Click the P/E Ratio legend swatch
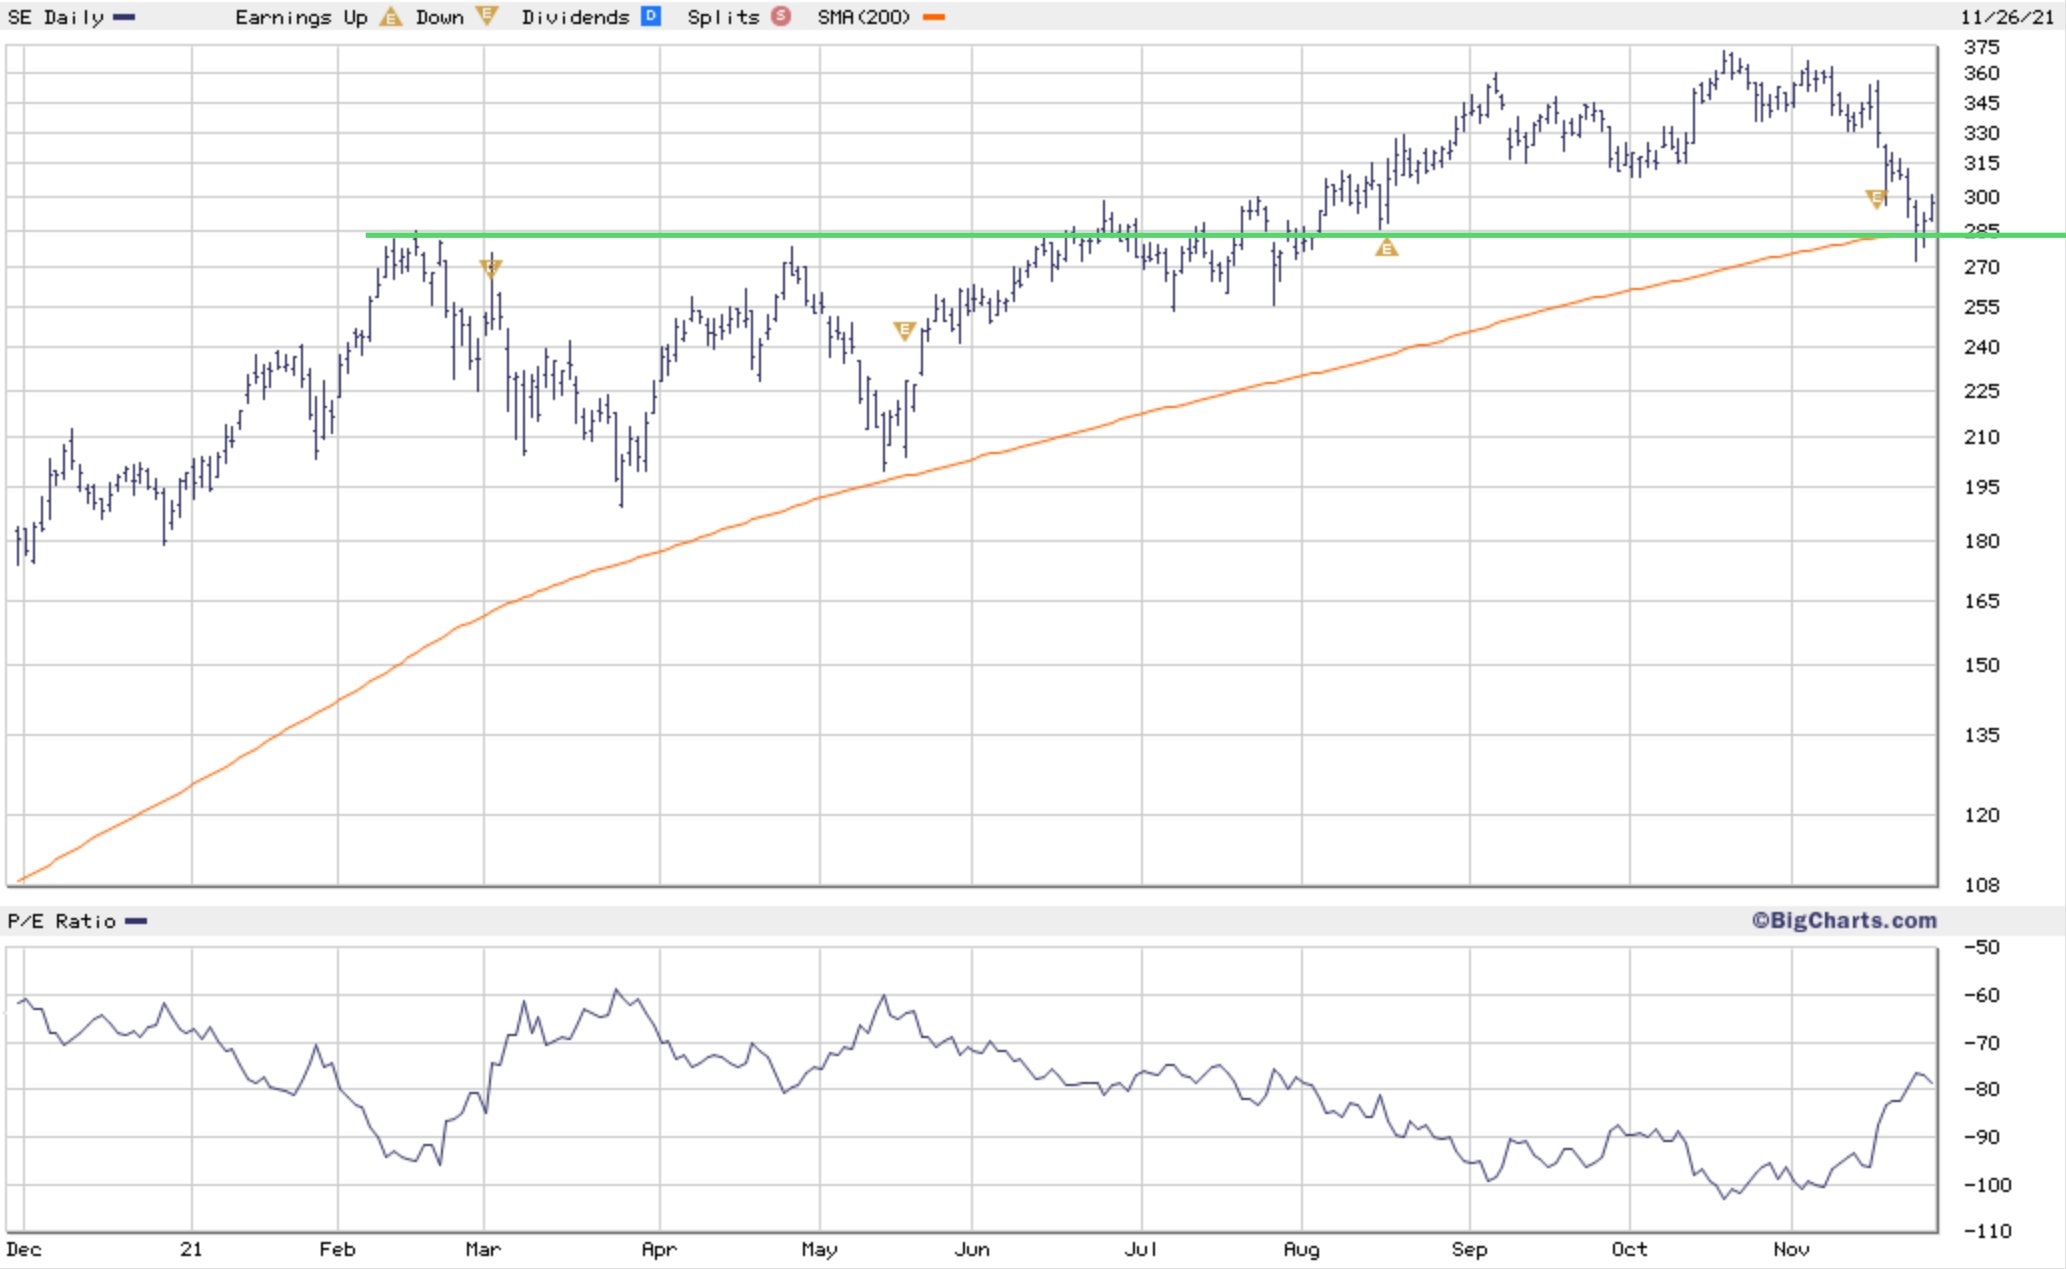Viewport: 2066px width, 1269px height. click(x=136, y=921)
